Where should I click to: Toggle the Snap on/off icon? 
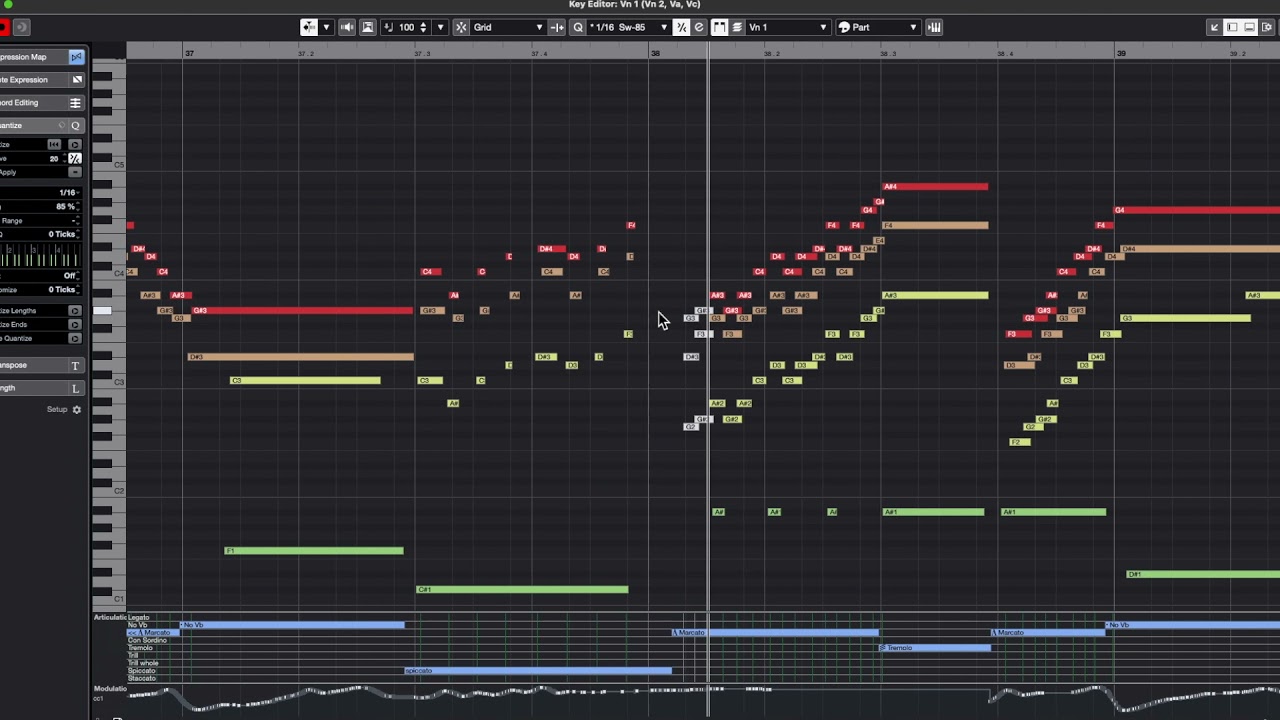click(461, 27)
